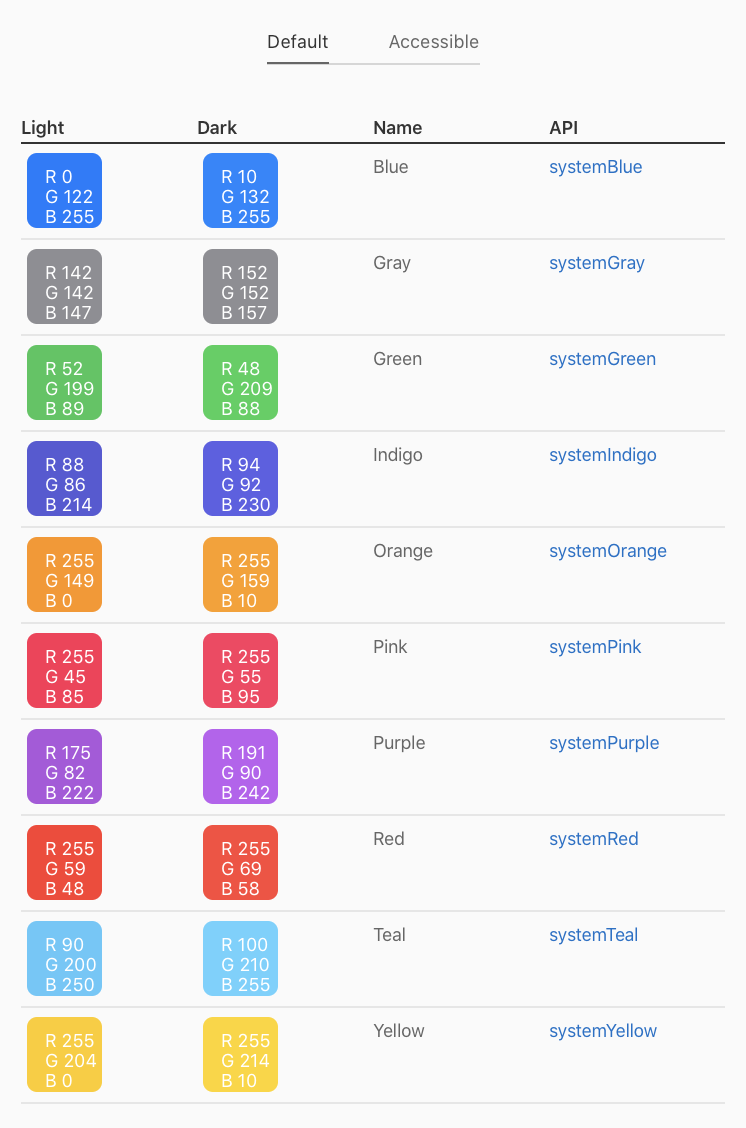This screenshot has height=1128, width=746.
Task: Select the Default tab
Action: coord(297,42)
